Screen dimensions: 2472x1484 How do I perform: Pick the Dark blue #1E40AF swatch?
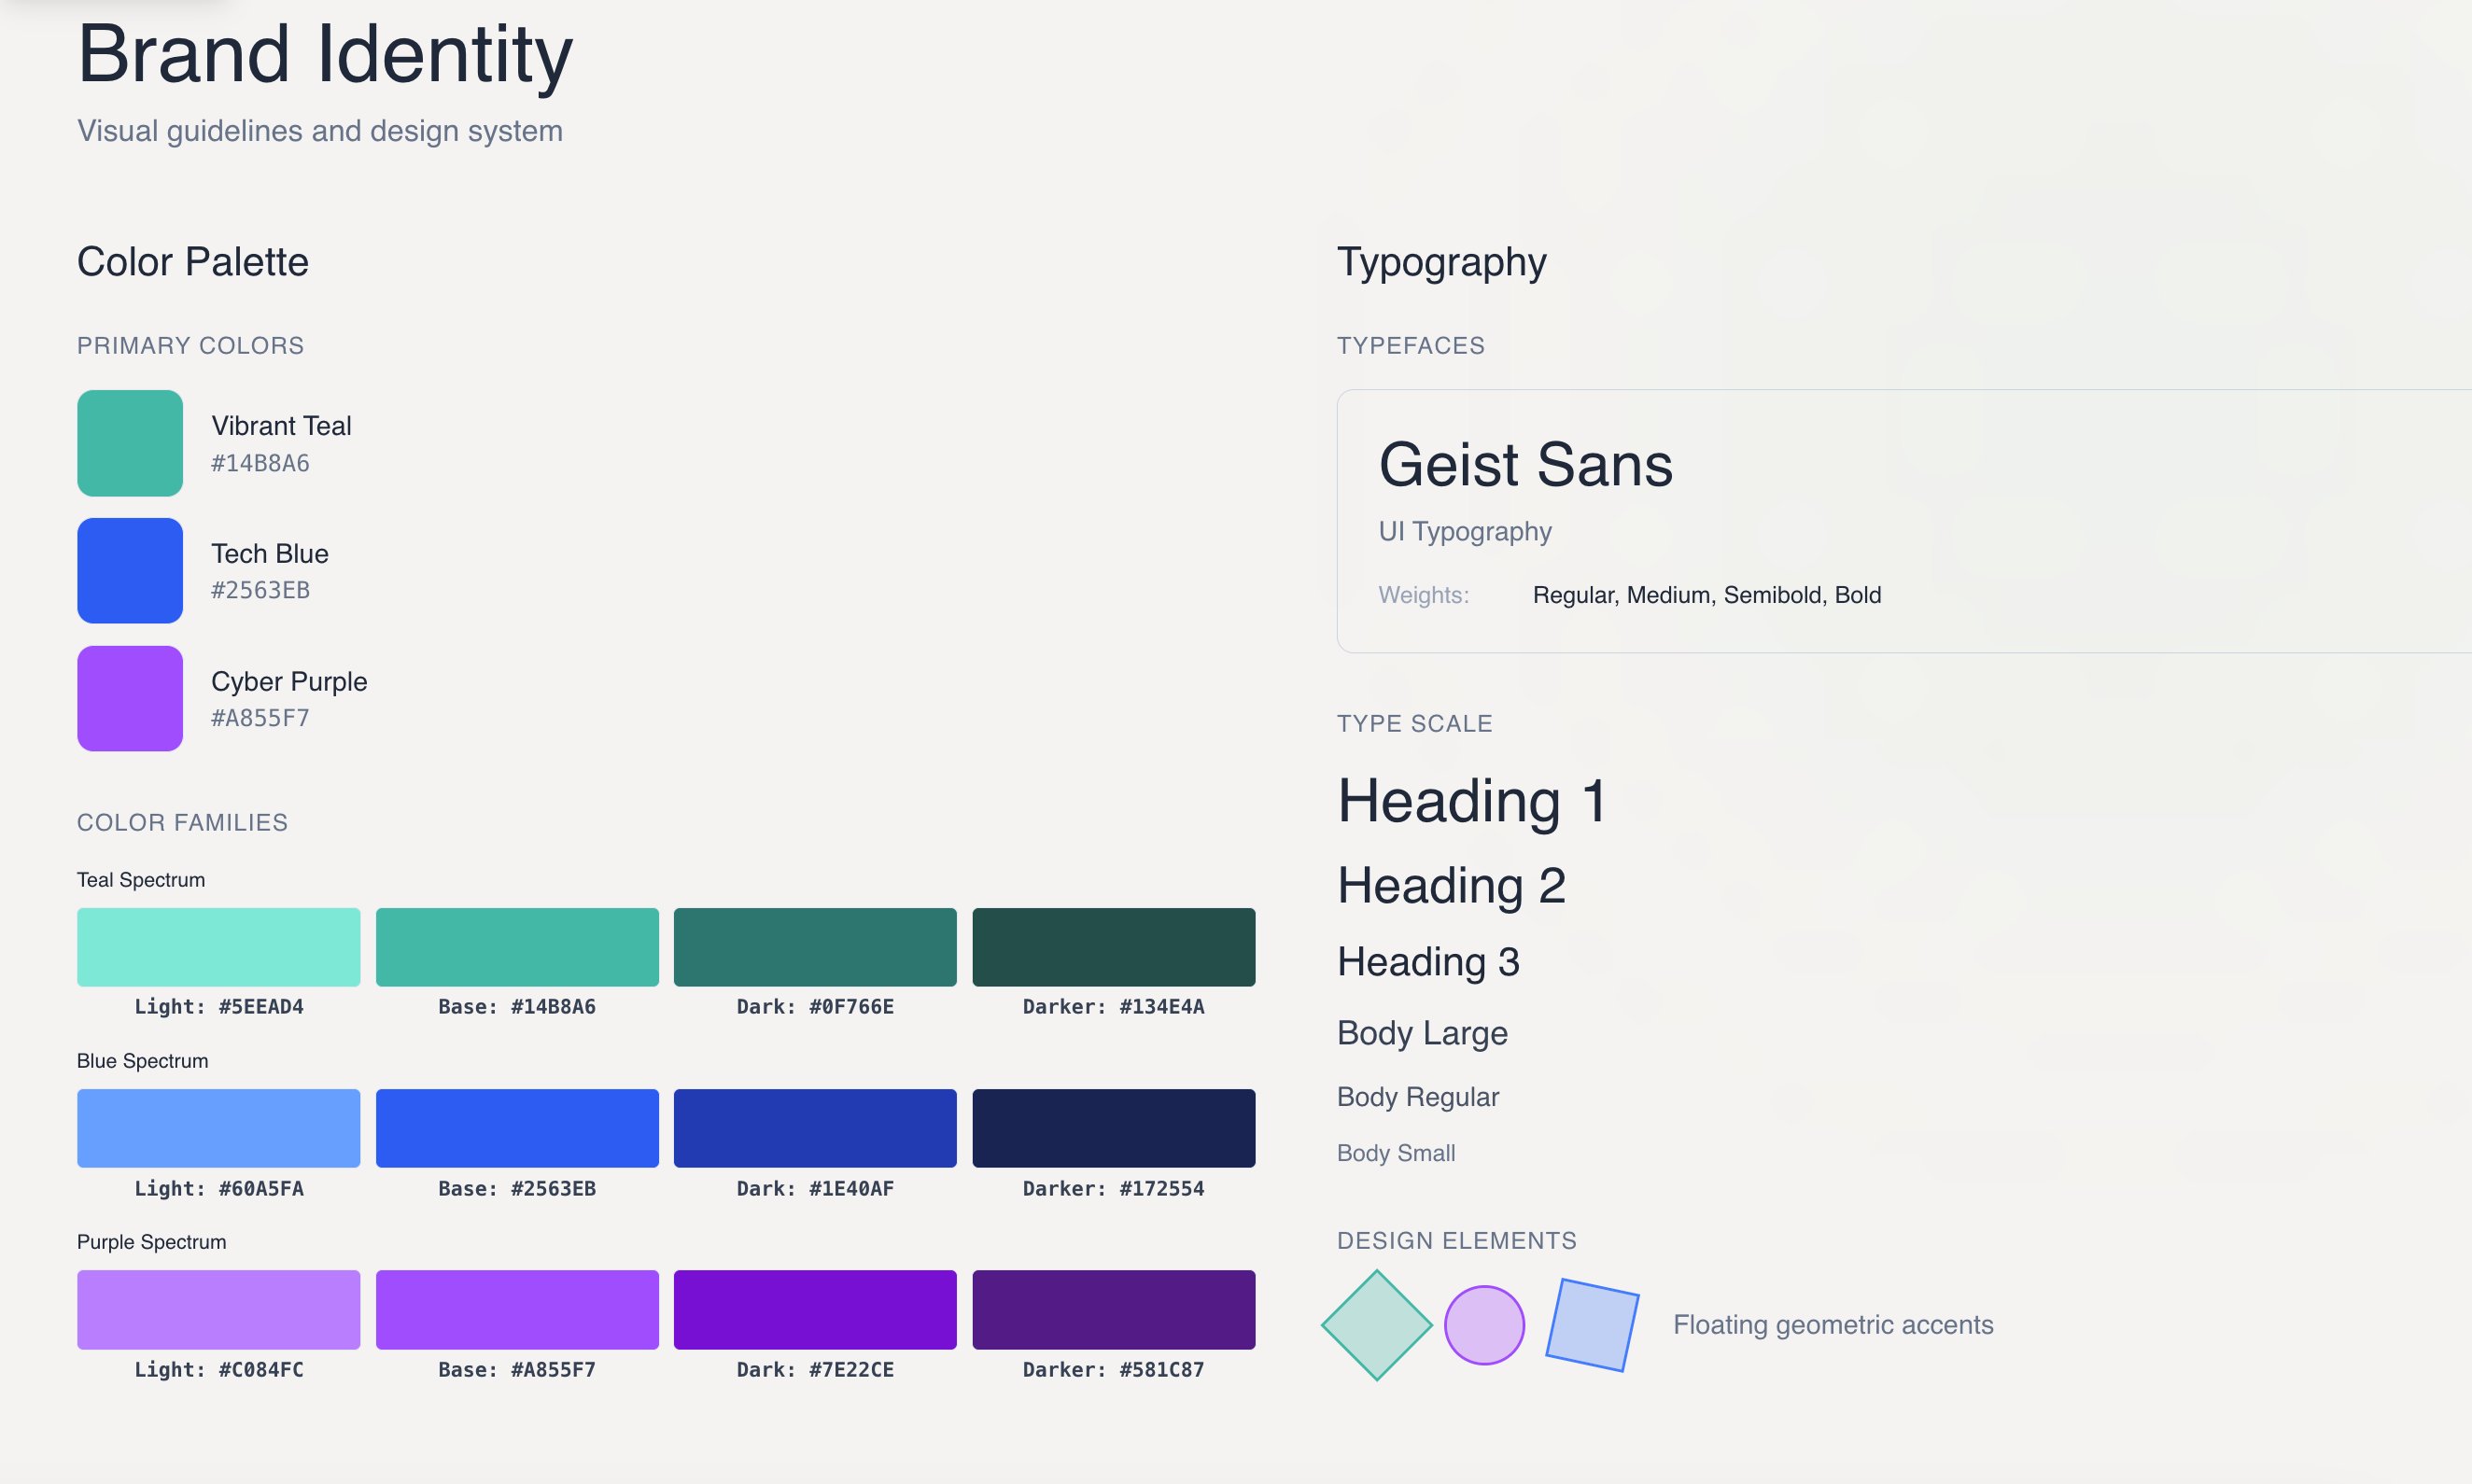coord(815,1128)
